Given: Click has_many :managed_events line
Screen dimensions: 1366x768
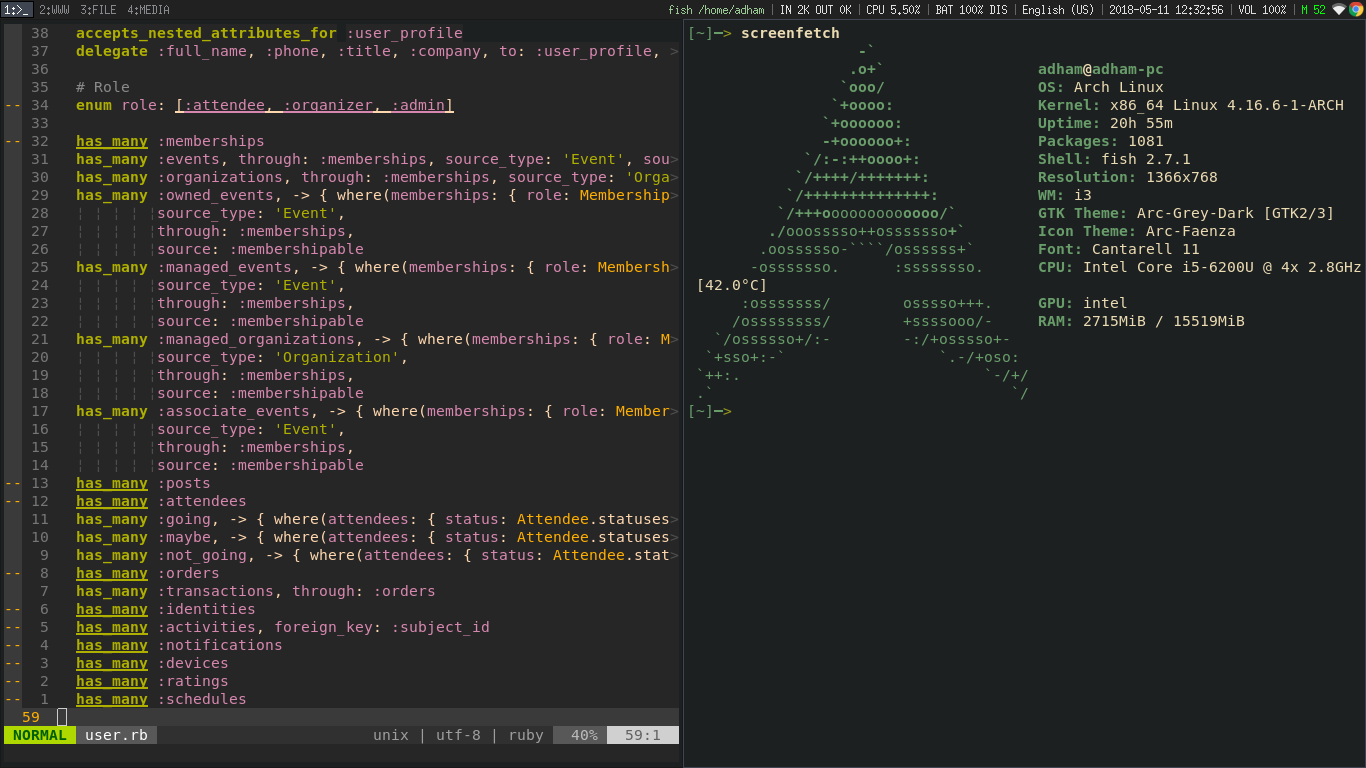Looking at the screenshot, I should pos(377,267).
